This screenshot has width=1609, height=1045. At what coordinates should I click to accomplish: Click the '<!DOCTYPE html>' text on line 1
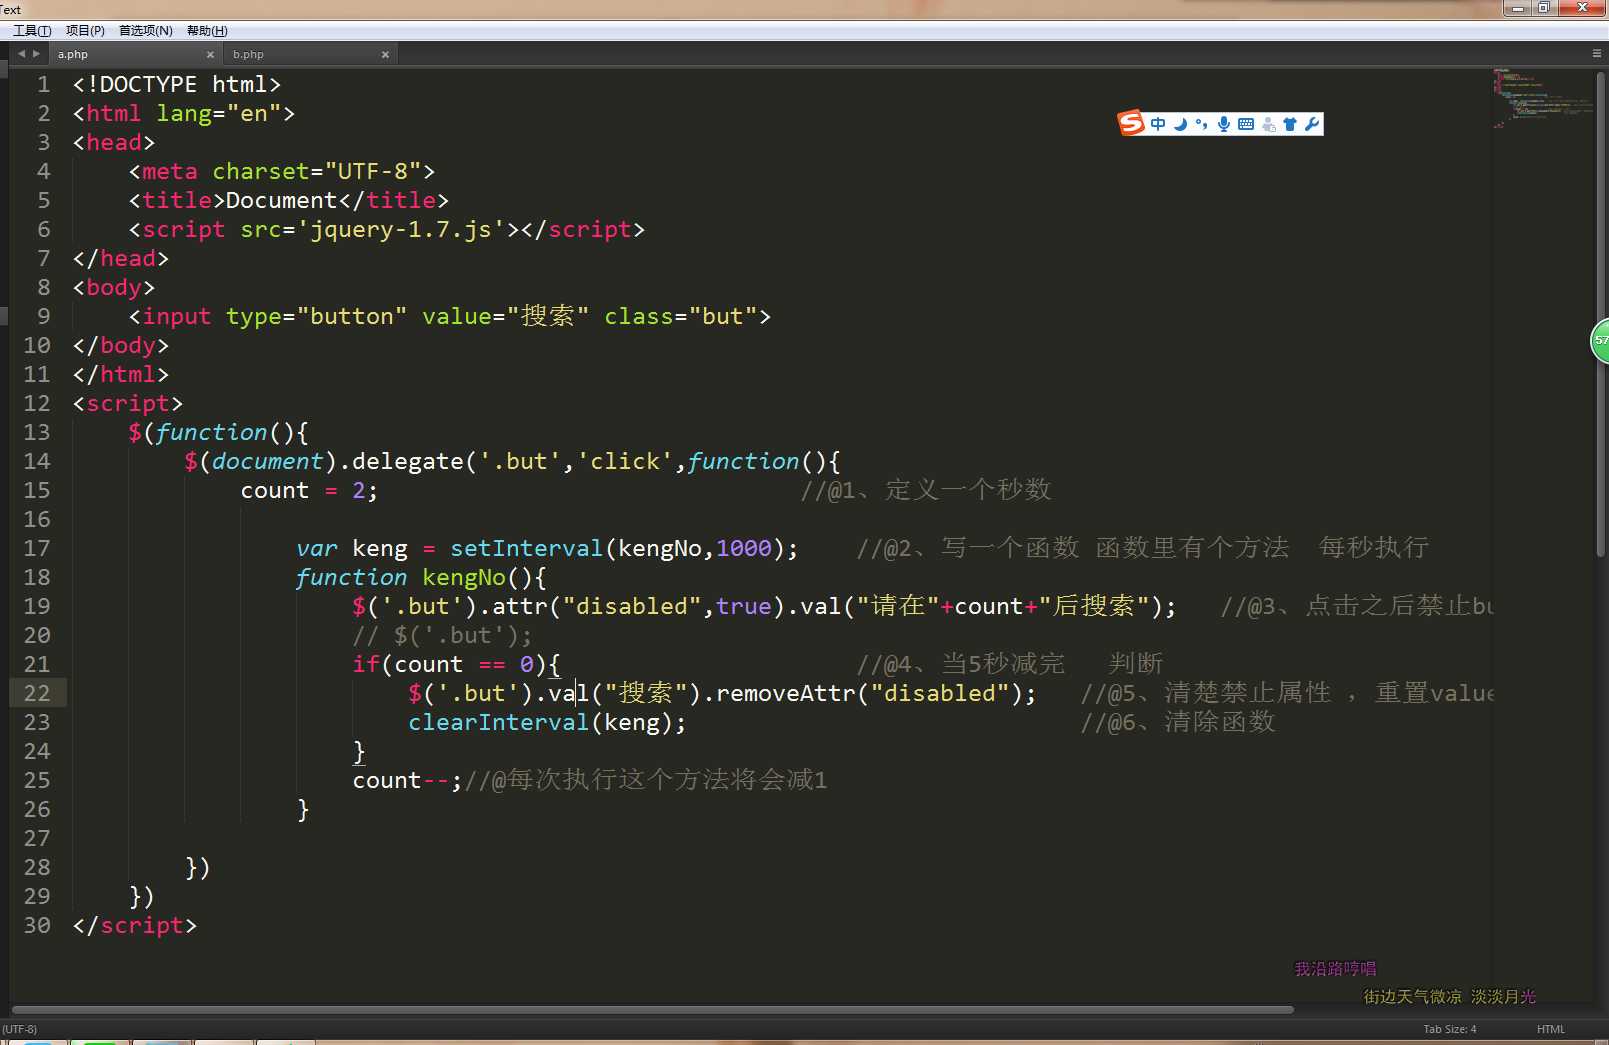176,84
